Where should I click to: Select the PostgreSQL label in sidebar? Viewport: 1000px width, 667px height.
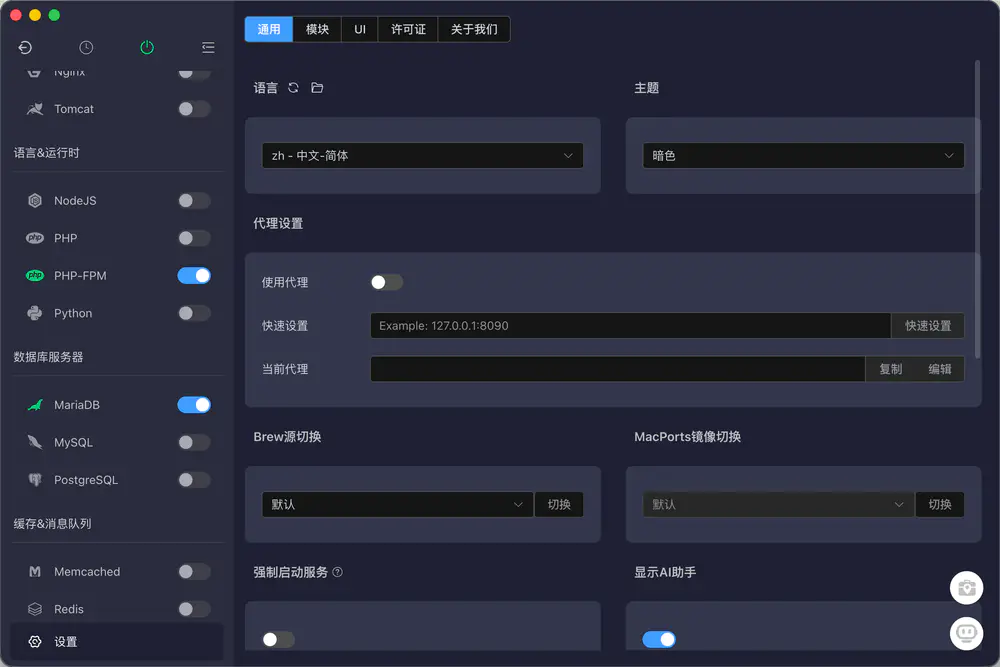click(86, 480)
